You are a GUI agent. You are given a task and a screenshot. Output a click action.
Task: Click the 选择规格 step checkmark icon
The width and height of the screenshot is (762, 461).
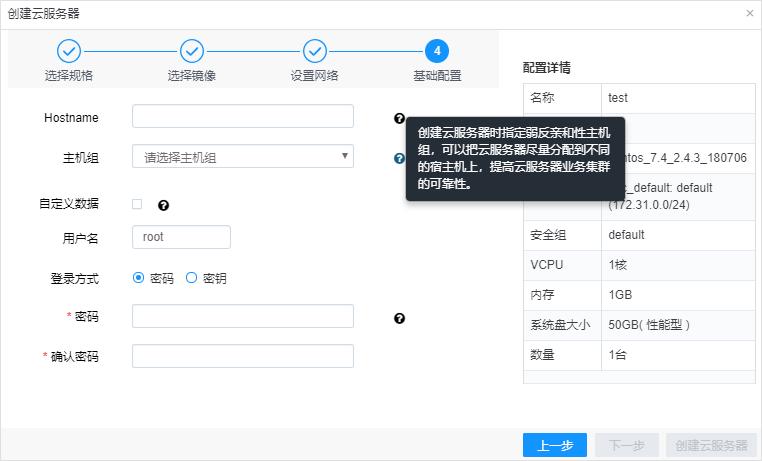69,51
